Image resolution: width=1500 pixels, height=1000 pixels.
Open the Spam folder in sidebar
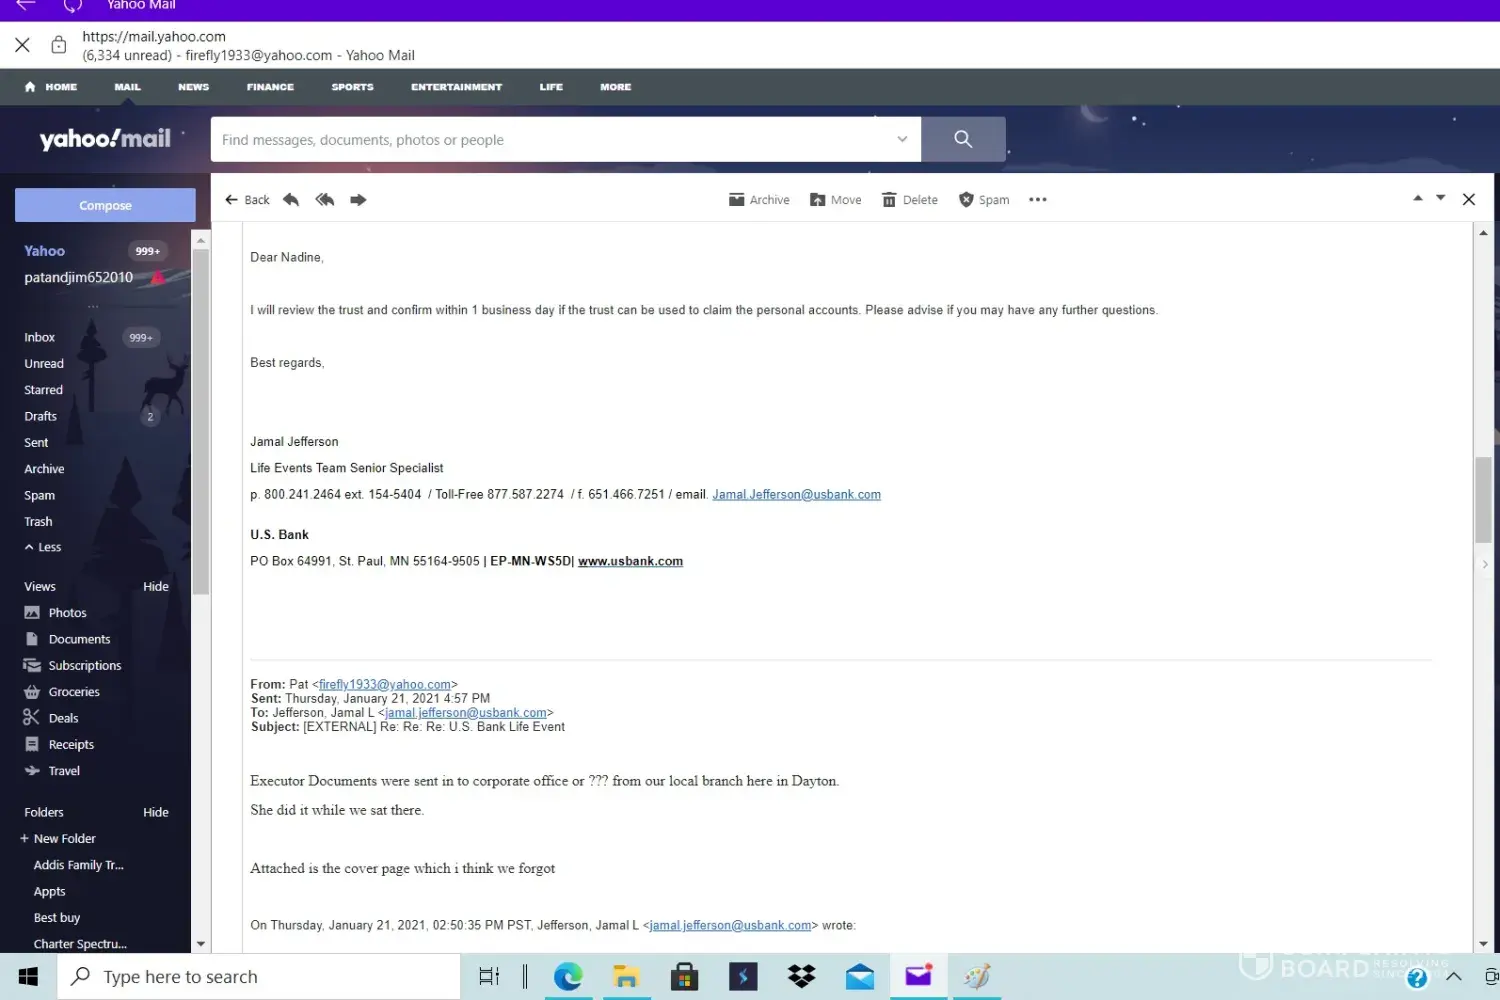click(40, 495)
